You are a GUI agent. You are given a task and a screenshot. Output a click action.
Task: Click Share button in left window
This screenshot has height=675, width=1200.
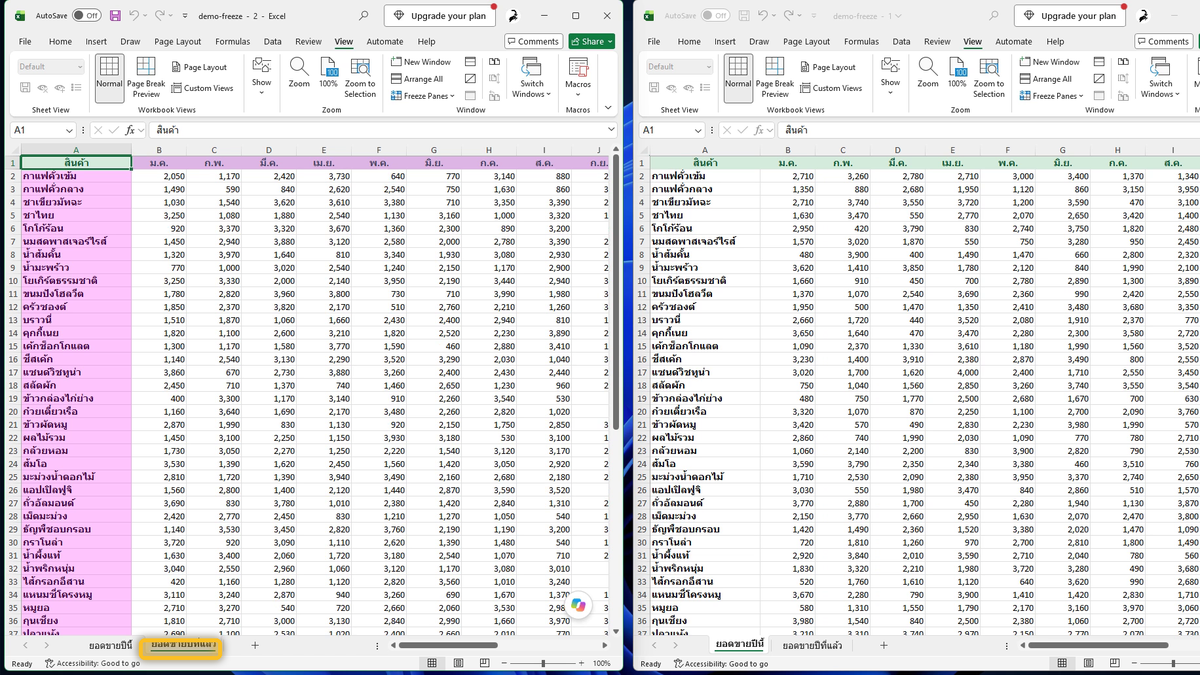pos(592,41)
